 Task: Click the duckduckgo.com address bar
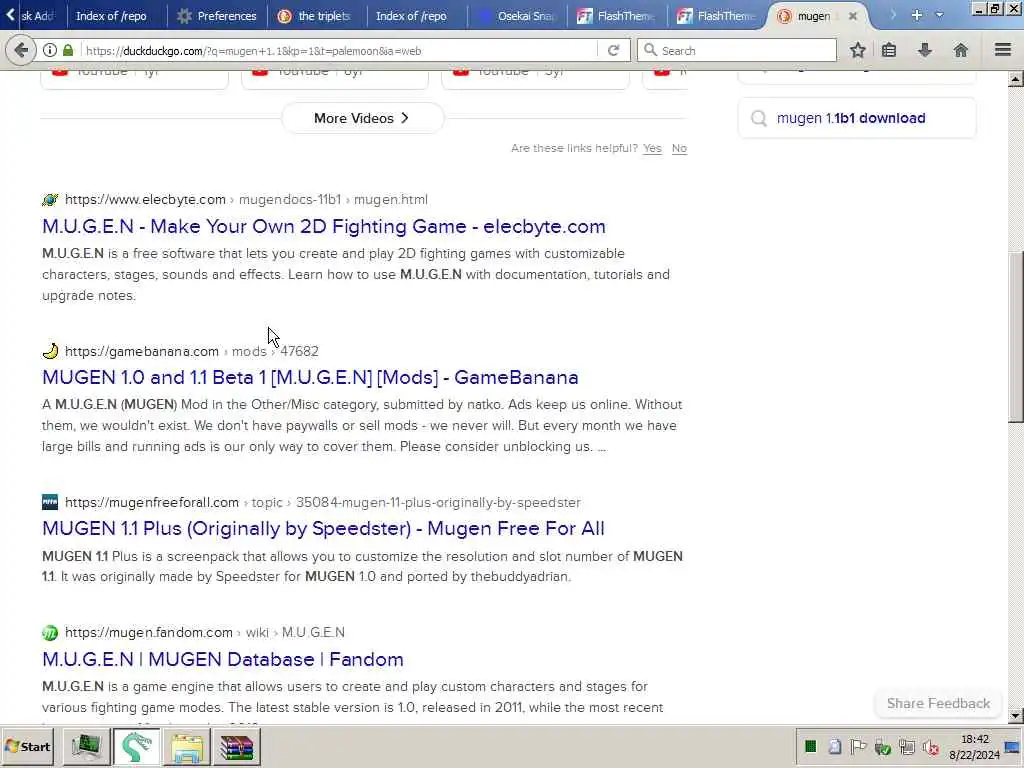point(340,50)
